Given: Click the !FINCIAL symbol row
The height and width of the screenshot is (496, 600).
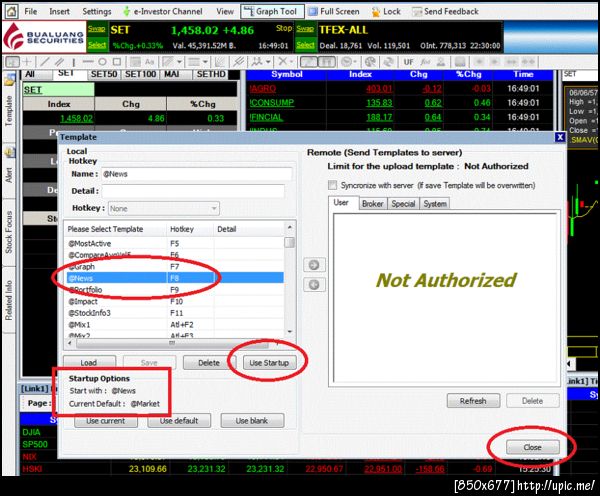Looking at the screenshot, I should (400, 117).
